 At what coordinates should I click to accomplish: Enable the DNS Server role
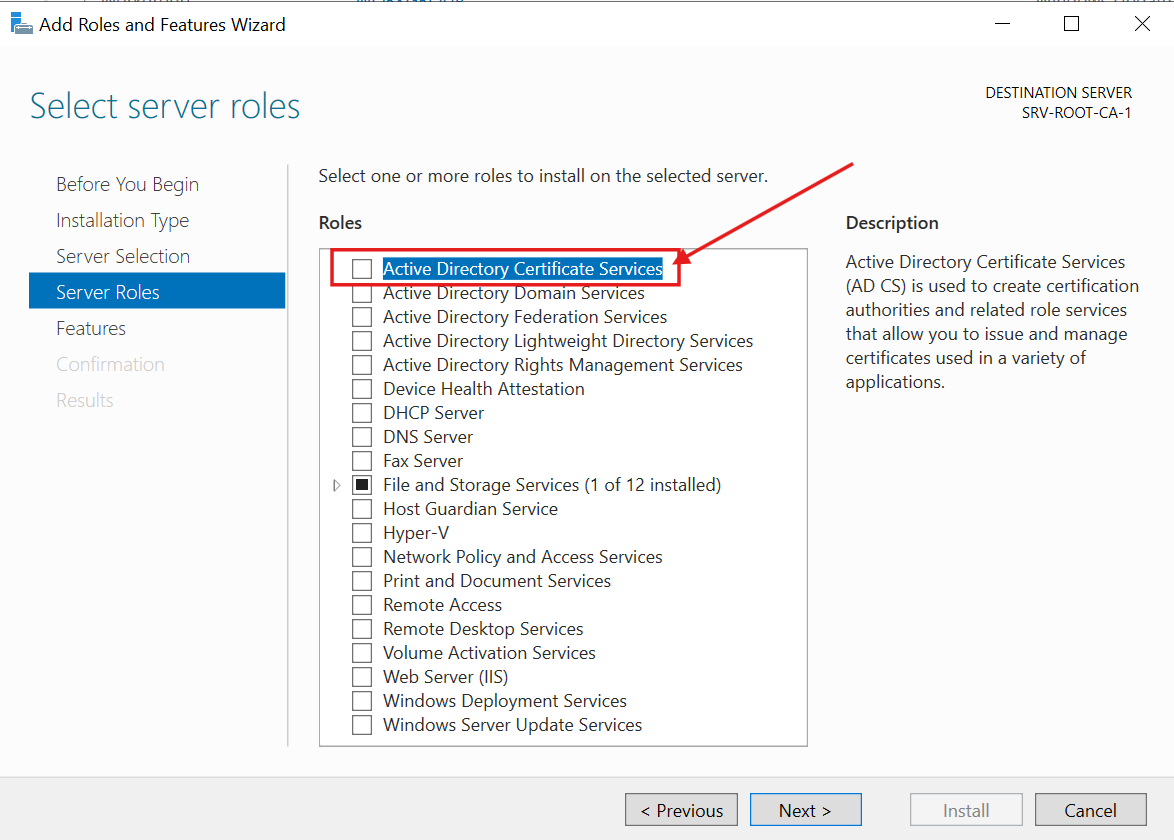pos(362,436)
